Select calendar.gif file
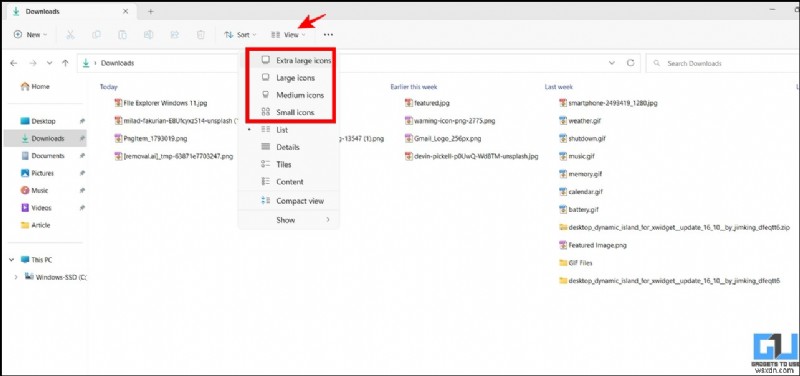800x376 pixels. click(x=581, y=192)
